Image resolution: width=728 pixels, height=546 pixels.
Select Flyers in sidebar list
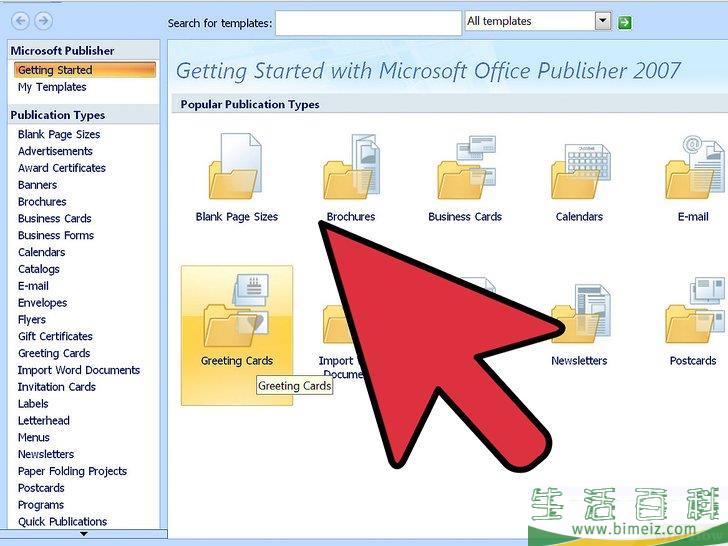tap(32, 319)
